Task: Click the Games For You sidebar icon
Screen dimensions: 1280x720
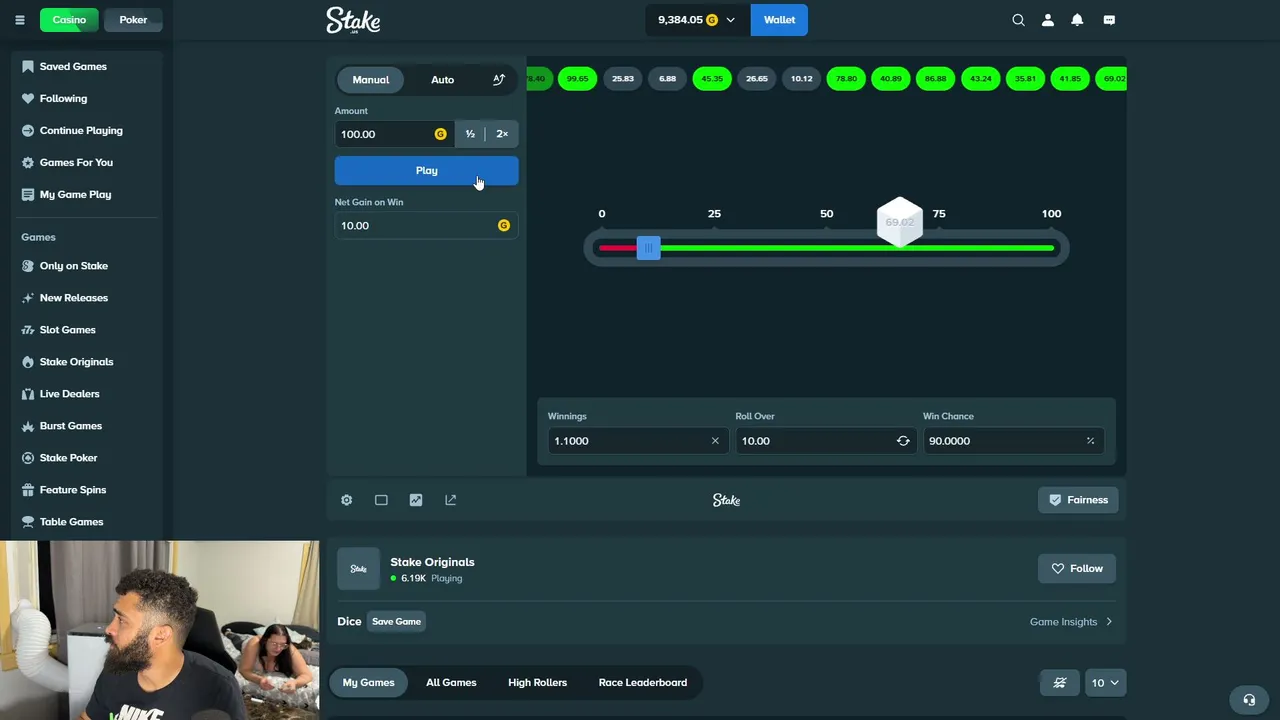Action: 28,162
